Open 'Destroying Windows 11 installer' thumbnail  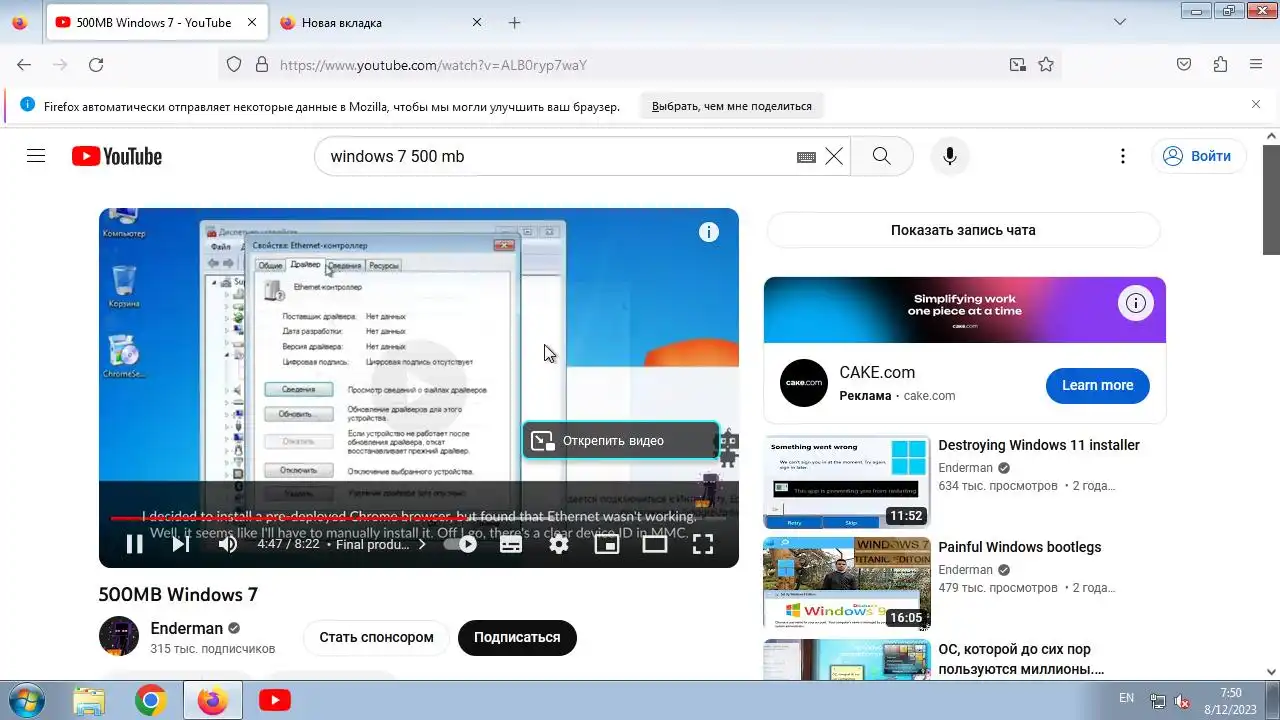(x=847, y=482)
